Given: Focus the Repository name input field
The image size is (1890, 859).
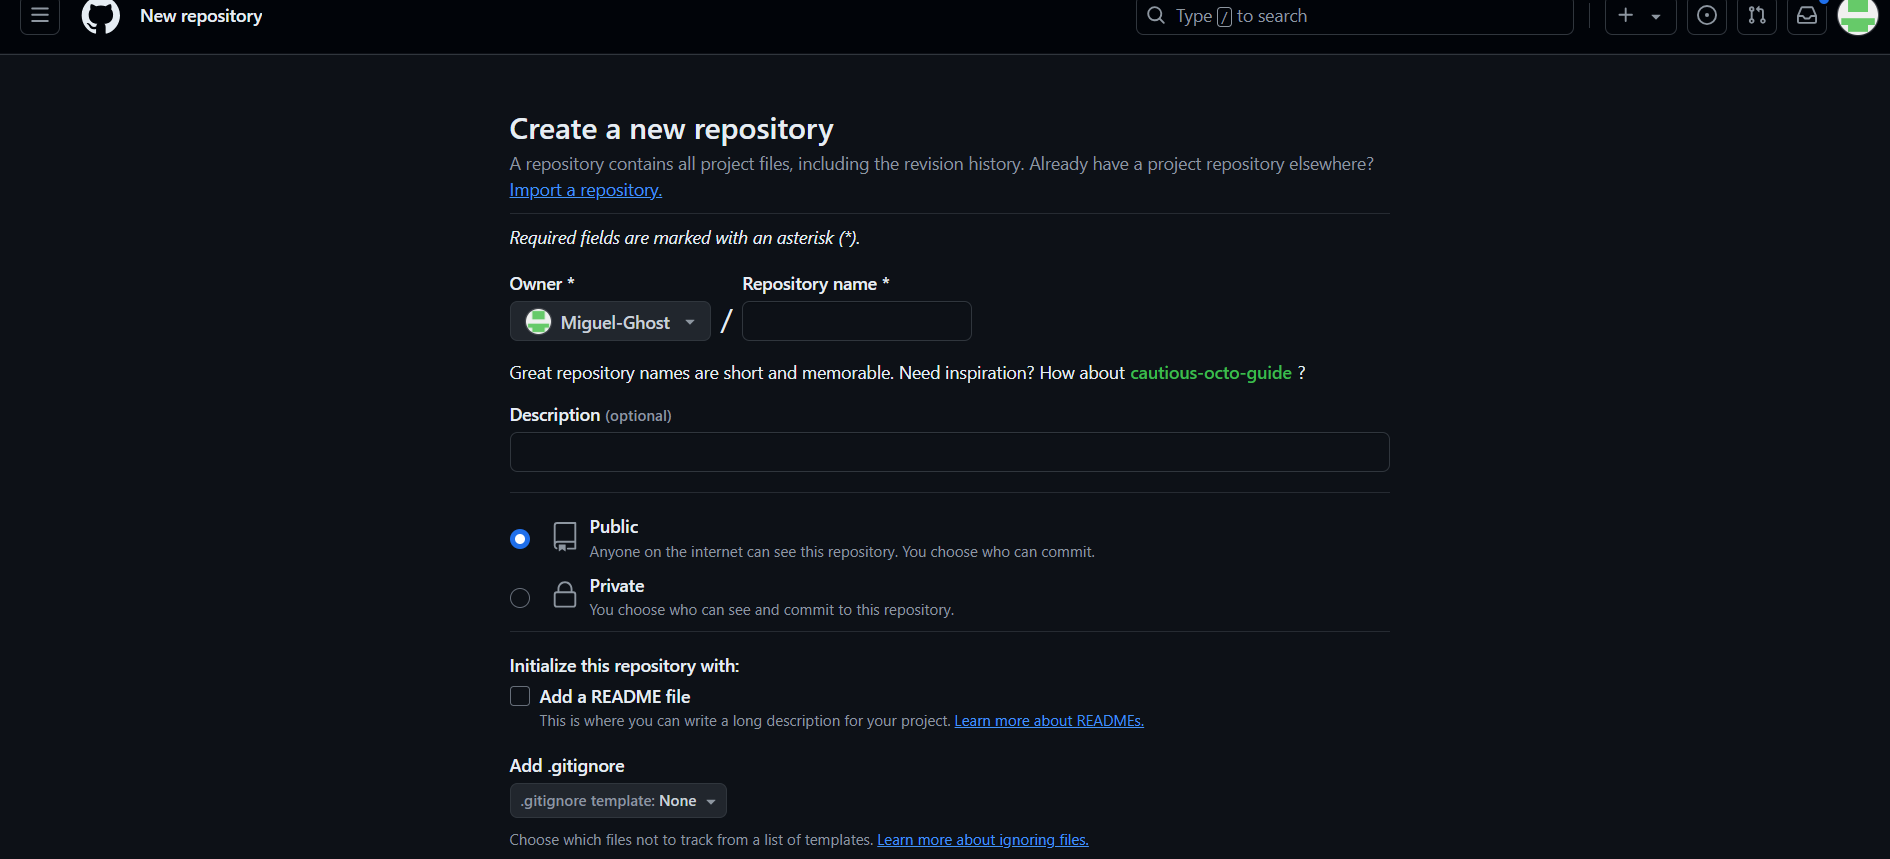Looking at the screenshot, I should 857,321.
